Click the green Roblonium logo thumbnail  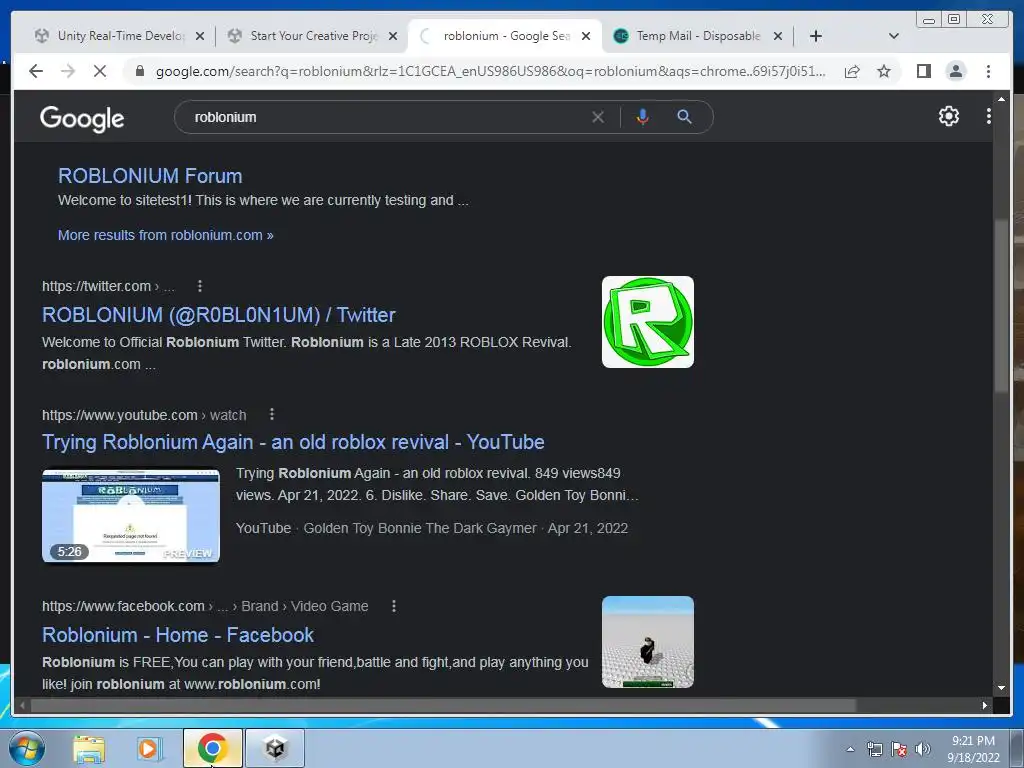click(647, 322)
